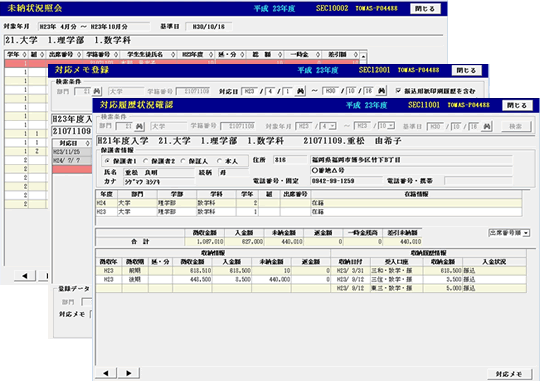Click history row with 収納金額 5,000
The height and width of the screenshot is (381, 540).
point(428,288)
